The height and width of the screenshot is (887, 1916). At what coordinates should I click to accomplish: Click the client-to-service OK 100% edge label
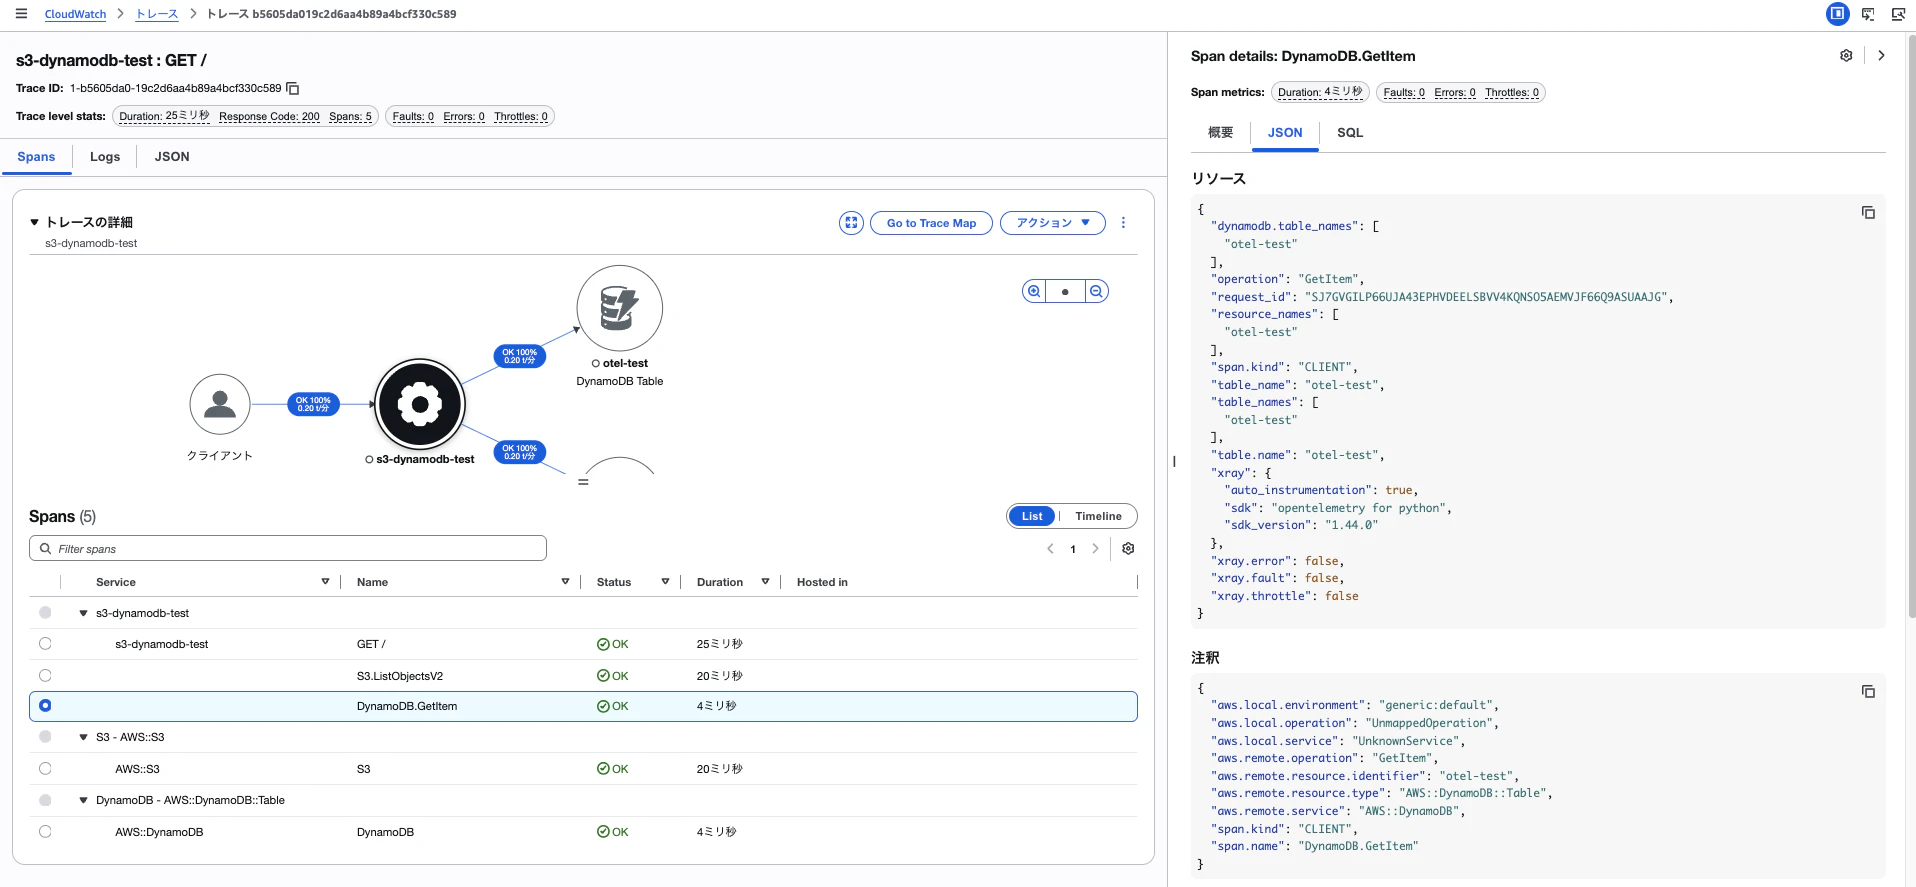click(x=313, y=404)
